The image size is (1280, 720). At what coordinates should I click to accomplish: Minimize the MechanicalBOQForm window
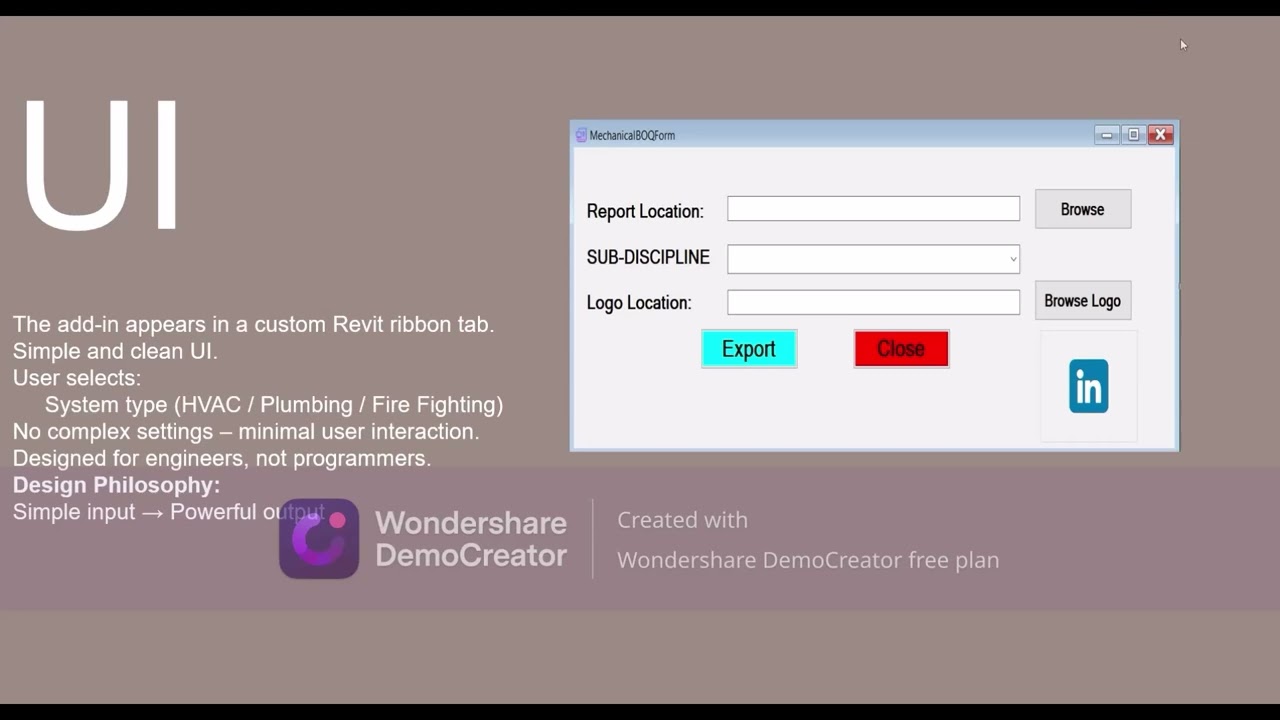[x=1106, y=135]
